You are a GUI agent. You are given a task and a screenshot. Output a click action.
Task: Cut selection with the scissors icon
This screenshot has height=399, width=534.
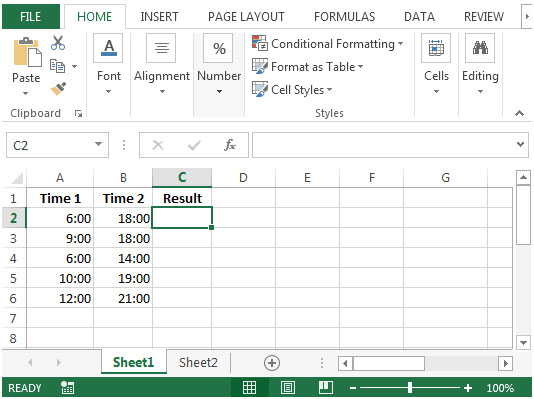(58, 43)
